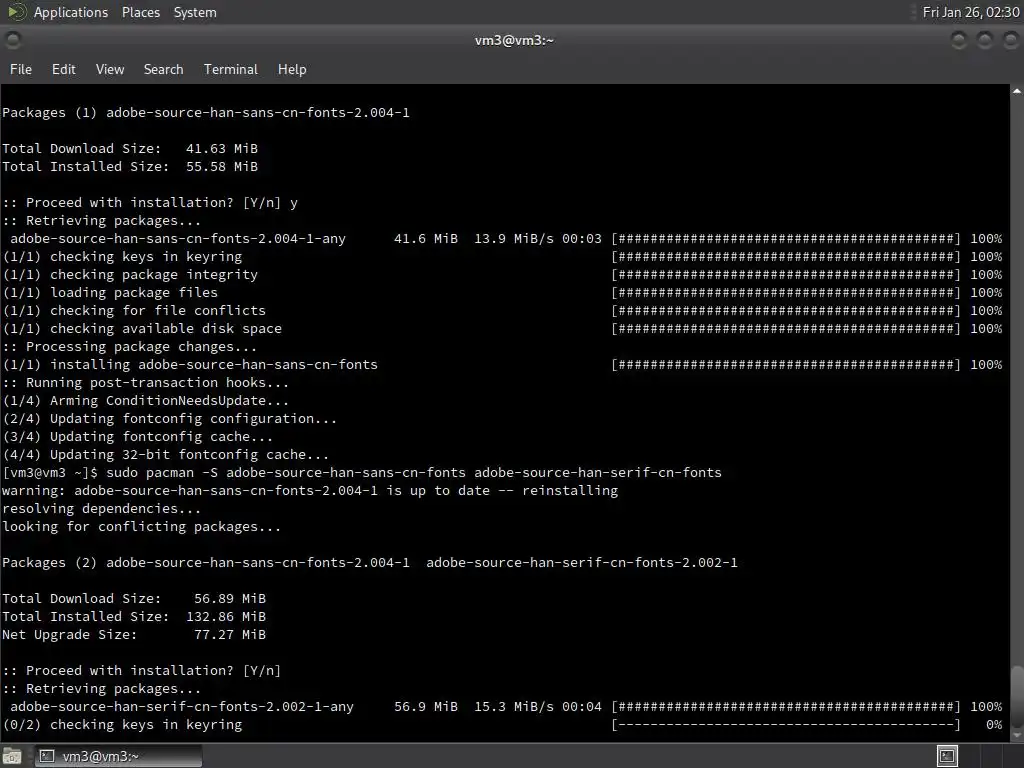Click the 'Packages (1)' line

pyautogui.click(x=206, y=113)
